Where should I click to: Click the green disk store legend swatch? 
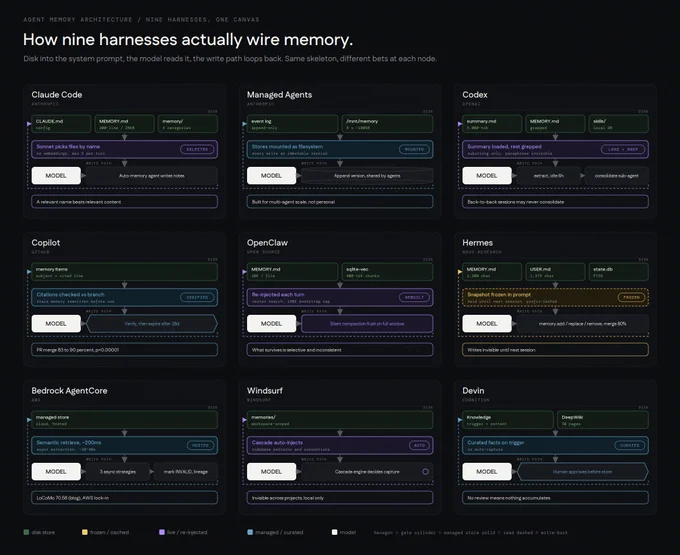(26, 532)
